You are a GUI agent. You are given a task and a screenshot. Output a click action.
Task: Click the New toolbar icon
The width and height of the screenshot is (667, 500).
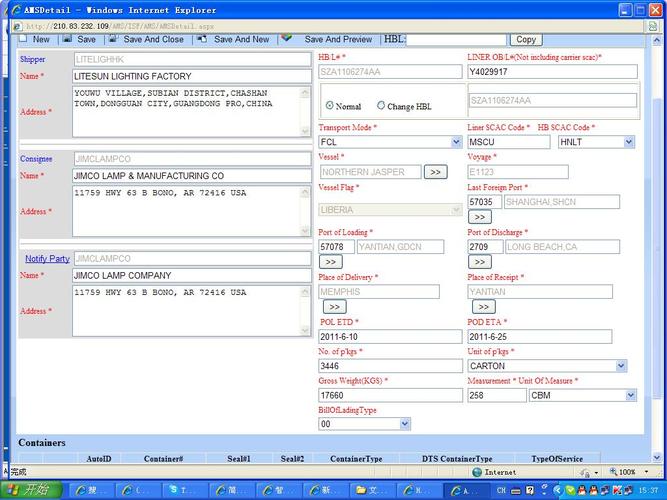[x=23, y=39]
